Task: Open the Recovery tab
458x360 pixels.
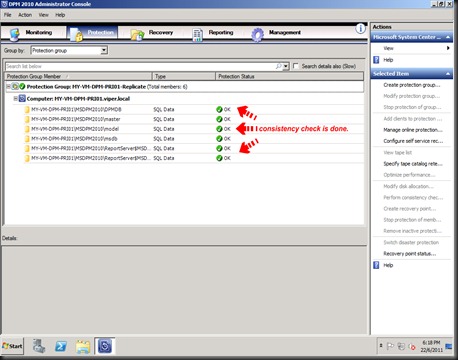Action: click(153, 33)
